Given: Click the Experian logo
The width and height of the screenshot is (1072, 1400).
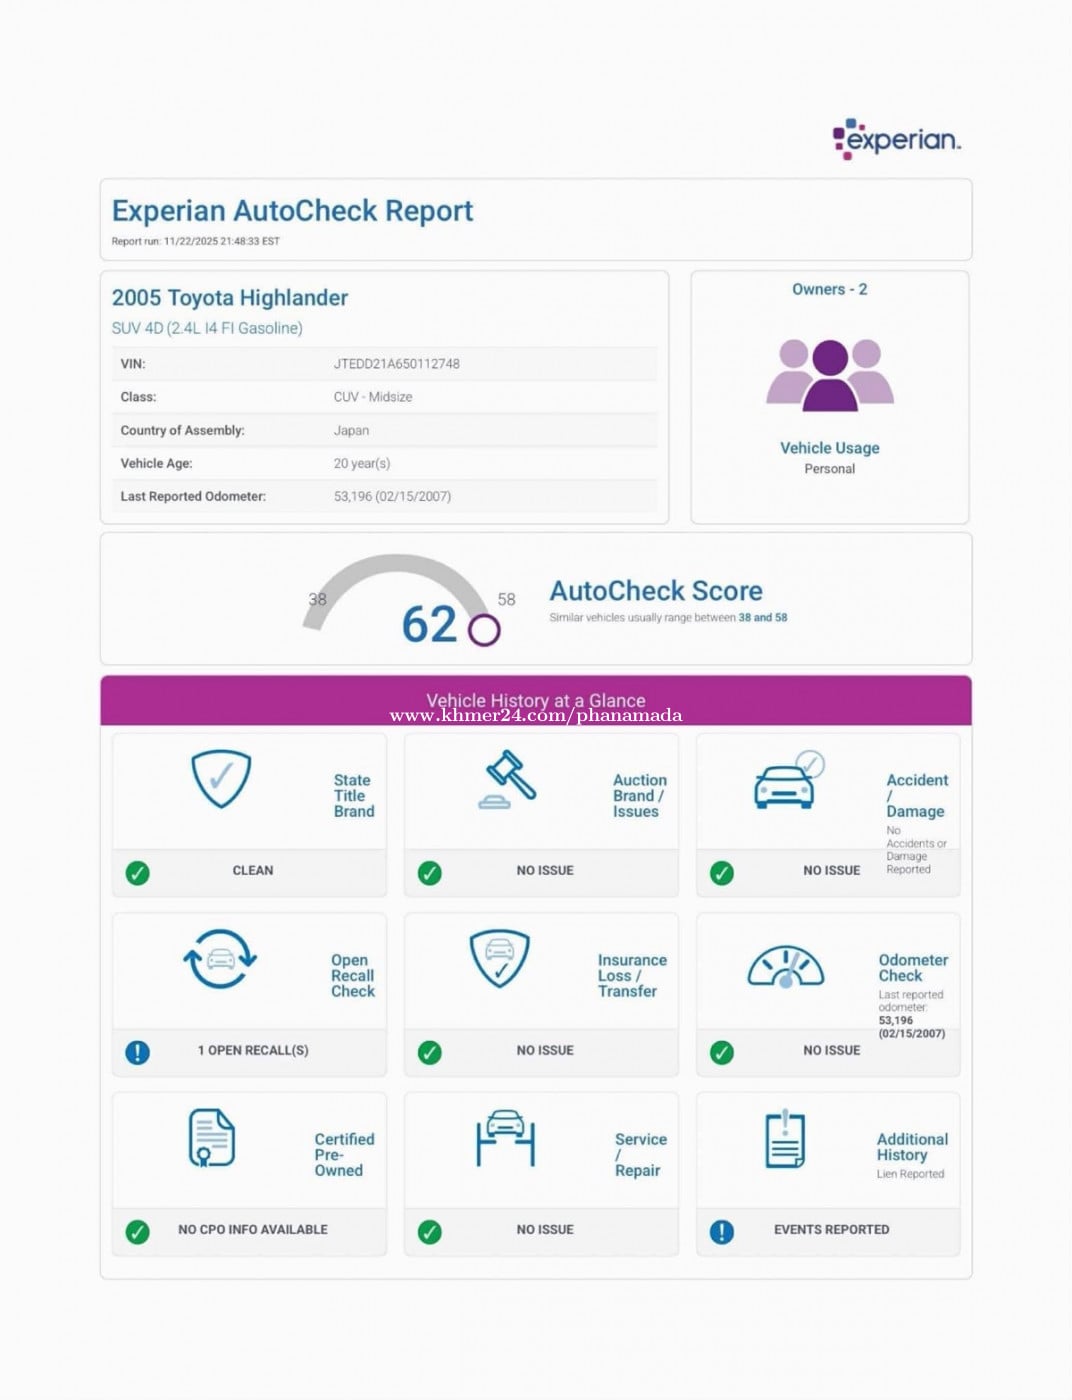Looking at the screenshot, I should [896, 139].
